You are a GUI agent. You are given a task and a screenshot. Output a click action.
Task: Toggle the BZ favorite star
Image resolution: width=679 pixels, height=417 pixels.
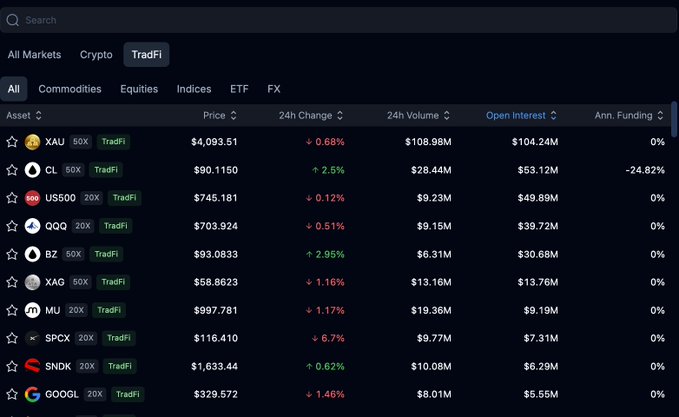tap(12, 254)
